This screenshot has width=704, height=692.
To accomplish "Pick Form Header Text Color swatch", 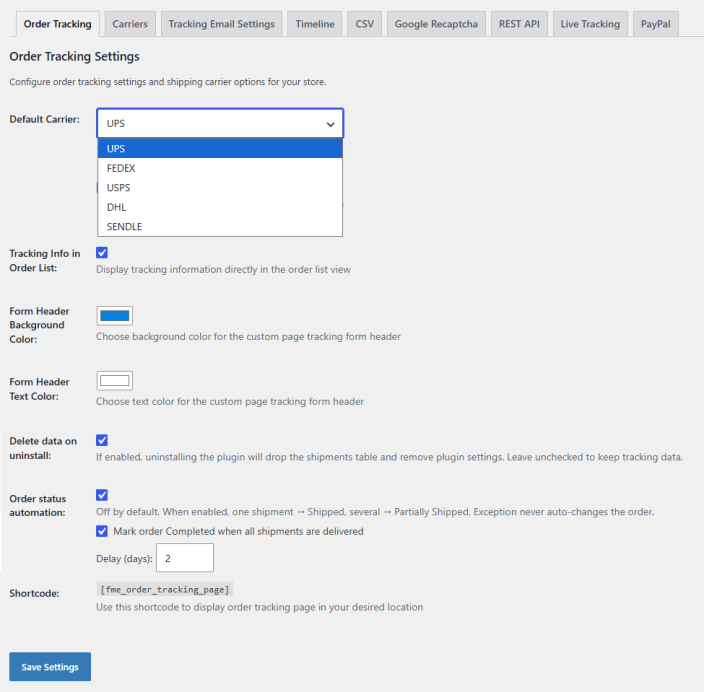I will [x=114, y=381].
